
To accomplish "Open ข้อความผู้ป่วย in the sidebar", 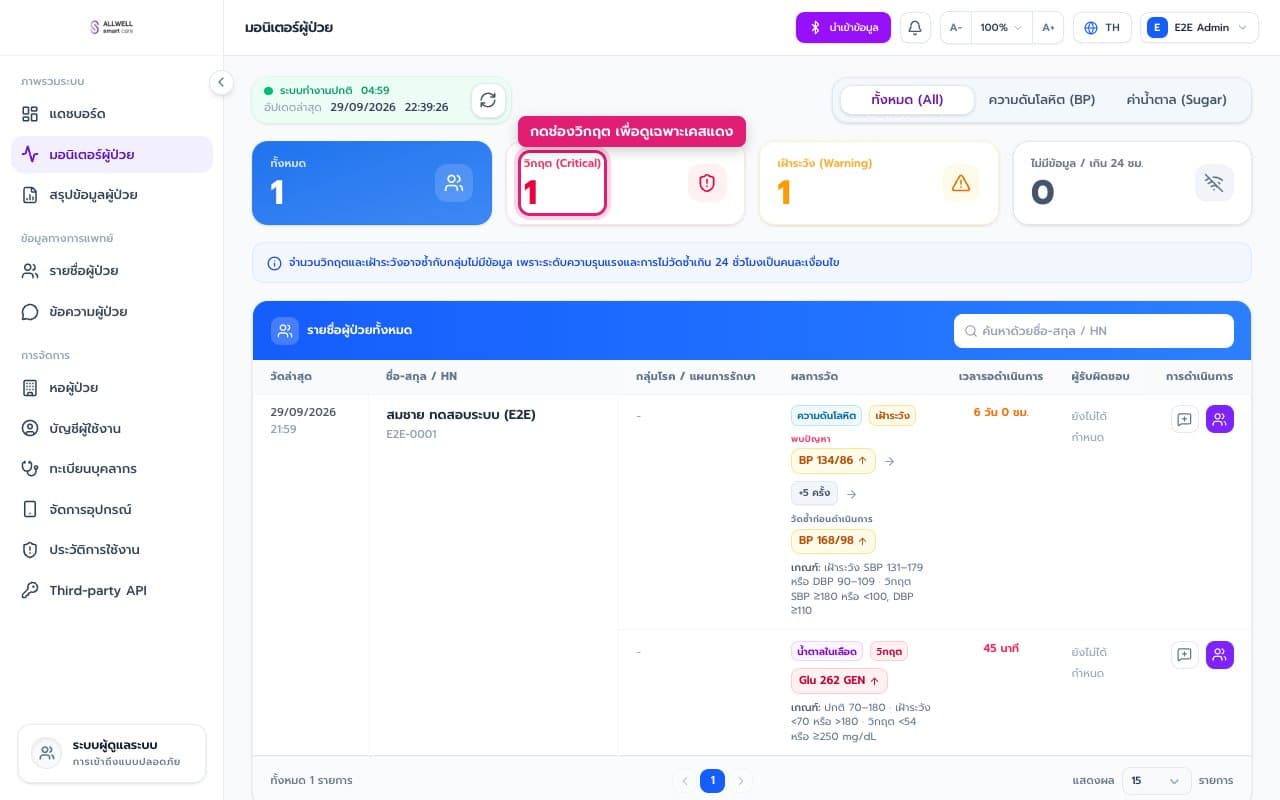I will (x=112, y=312).
